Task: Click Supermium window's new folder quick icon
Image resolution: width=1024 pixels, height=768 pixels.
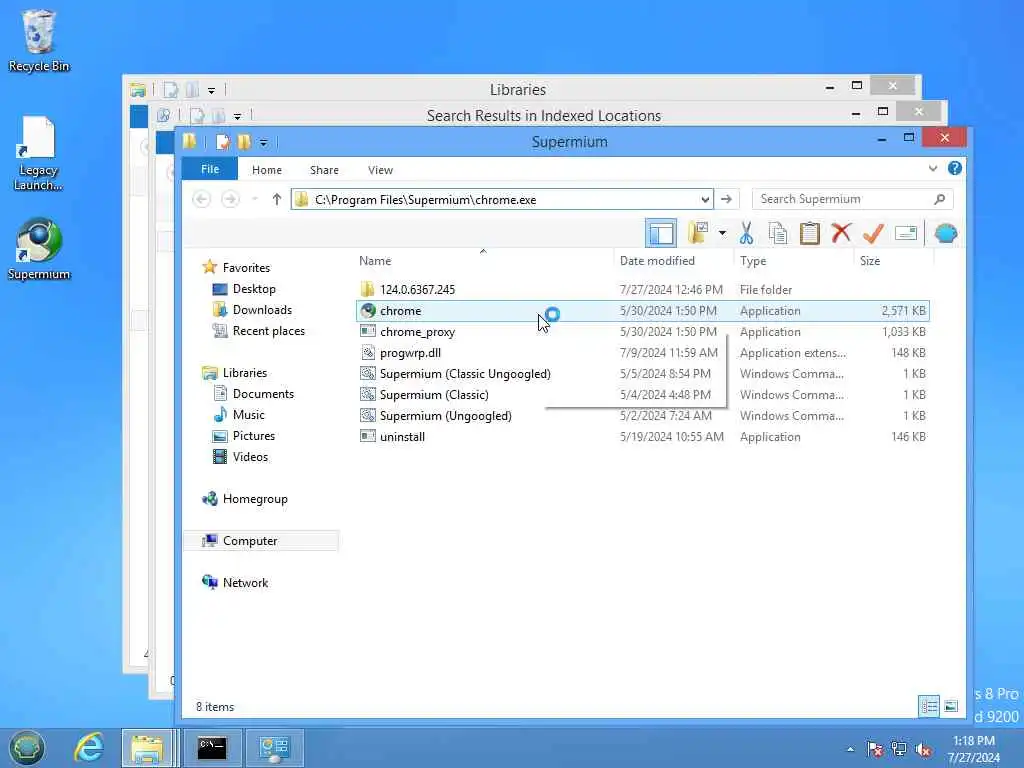Action: point(244,142)
